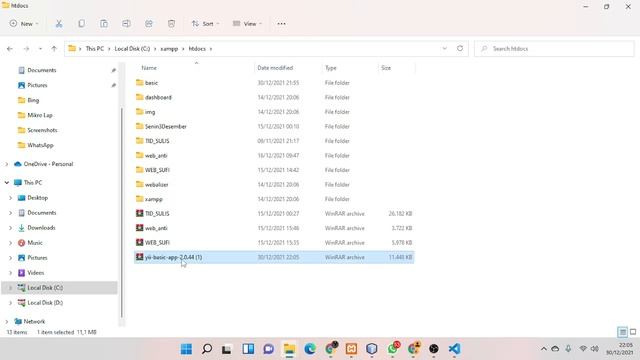Screen dimensions: 640x360
Task: Click the Paste icon in toolbar
Action: (104, 24)
